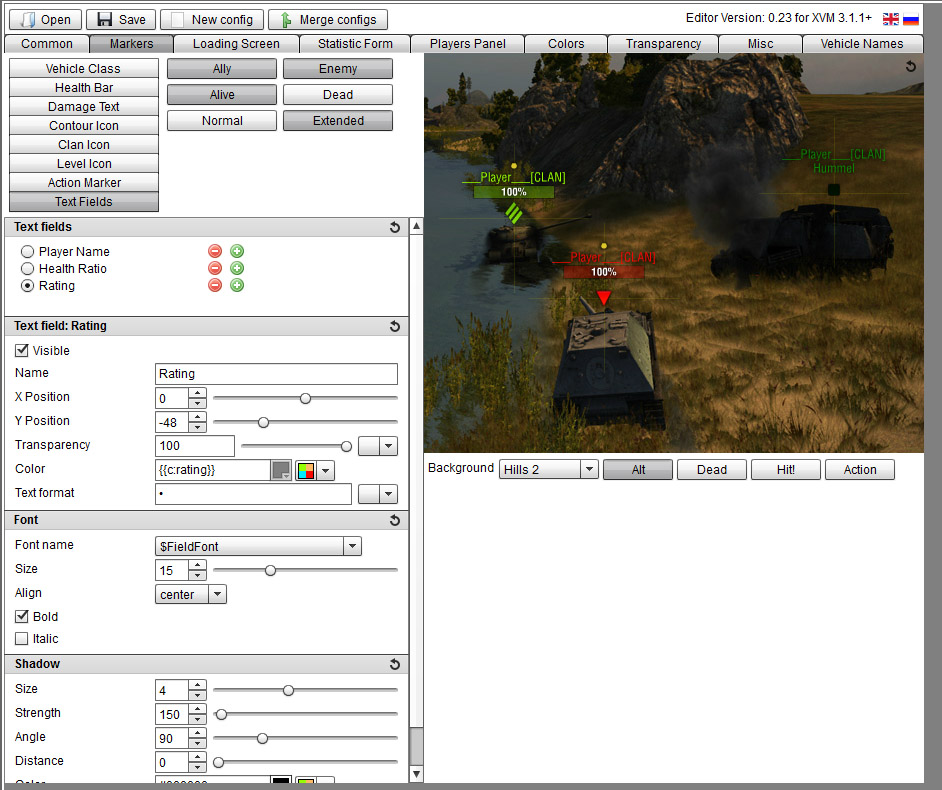942x790 pixels.
Task: Toggle the Enemy marker button
Action: 338,68
